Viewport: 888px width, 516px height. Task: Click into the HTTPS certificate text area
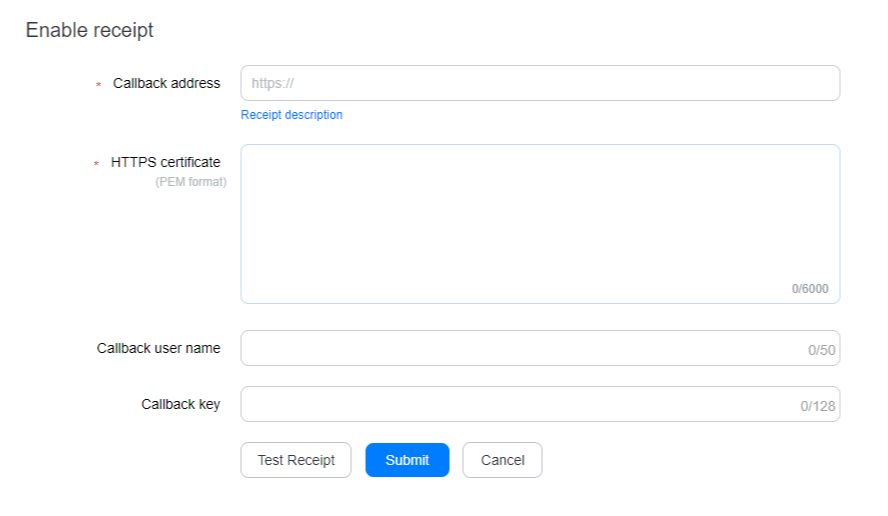coord(540,224)
